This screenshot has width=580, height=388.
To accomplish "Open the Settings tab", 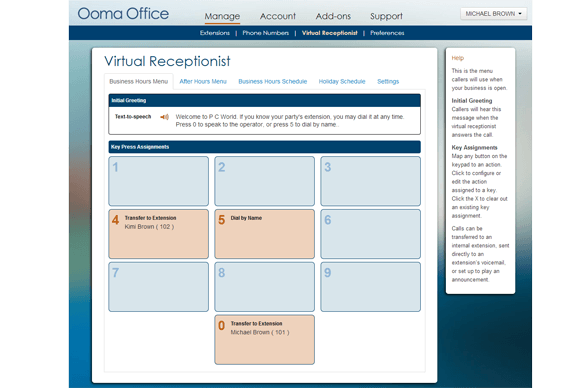I will pos(388,81).
